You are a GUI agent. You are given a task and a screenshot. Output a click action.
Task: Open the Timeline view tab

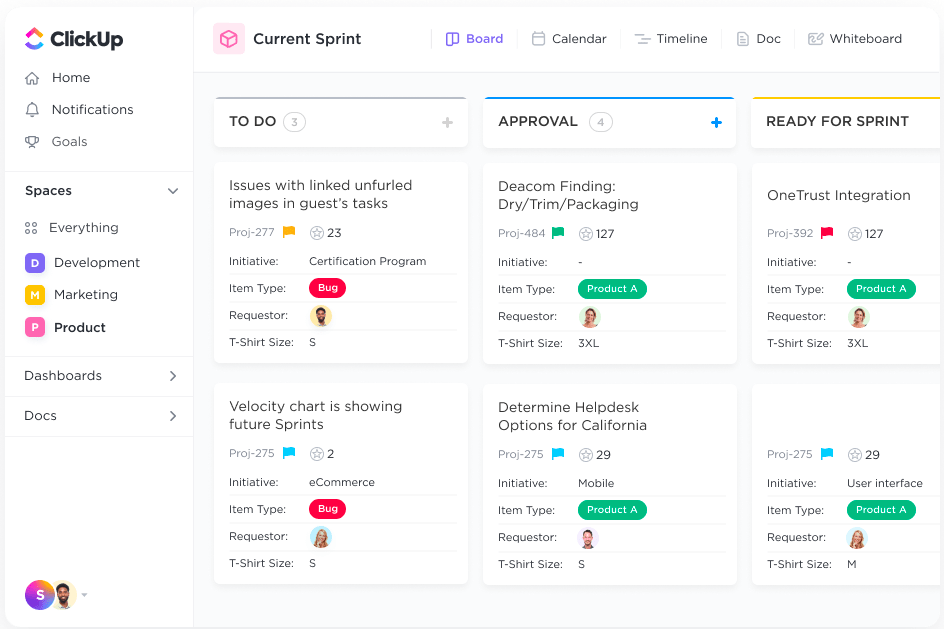(671, 39)
